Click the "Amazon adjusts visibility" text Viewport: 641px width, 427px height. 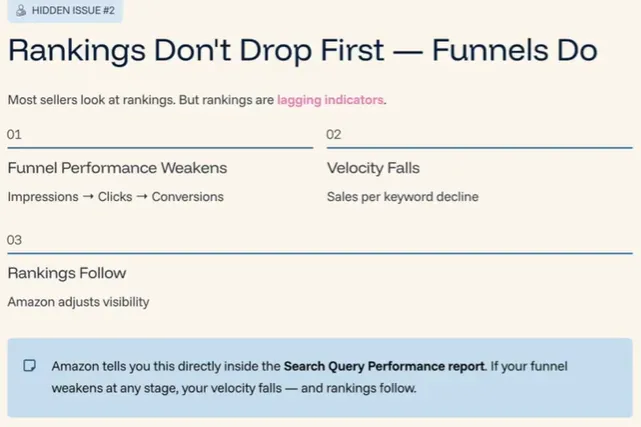point(78,301)
